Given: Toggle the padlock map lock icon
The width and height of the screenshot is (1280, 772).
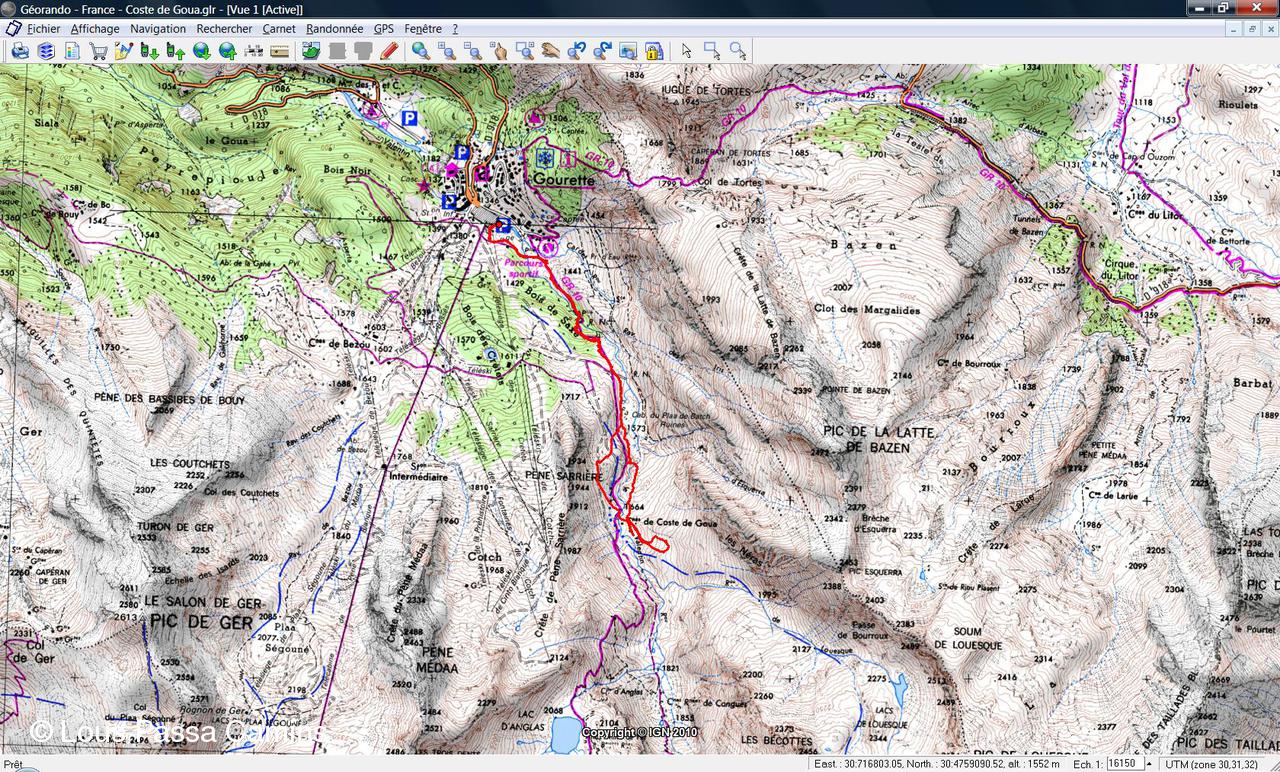Looking at the screenshot, I should click(x=654, y=51).
